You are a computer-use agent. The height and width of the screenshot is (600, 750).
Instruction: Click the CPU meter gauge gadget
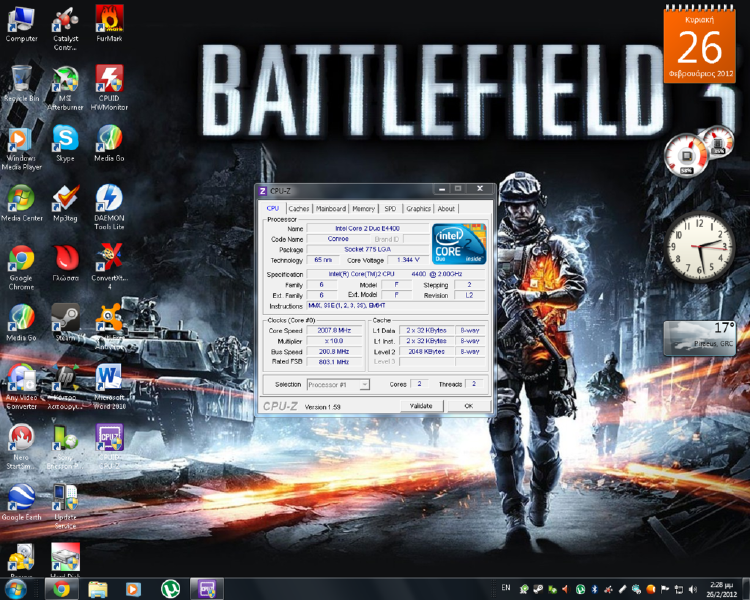pos(687,155)
